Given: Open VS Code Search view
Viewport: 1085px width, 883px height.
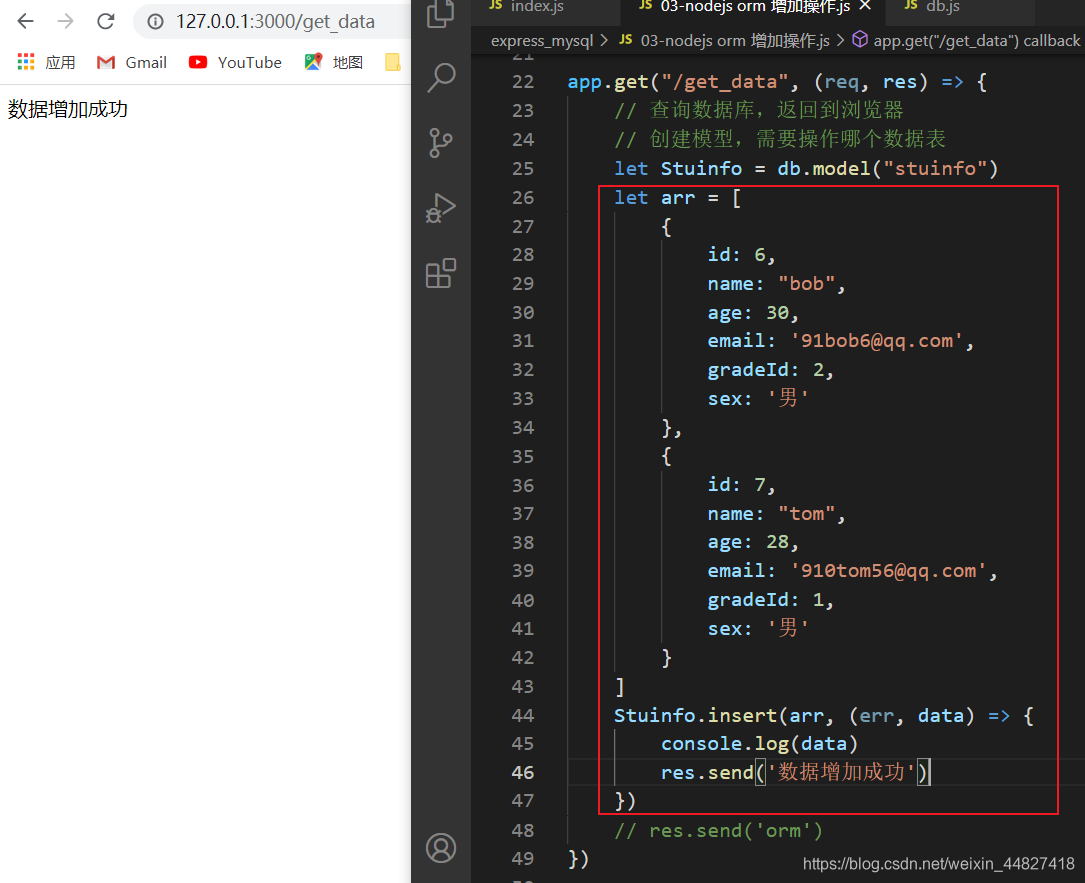Looking at the screenshot, I should click(441, 78).
